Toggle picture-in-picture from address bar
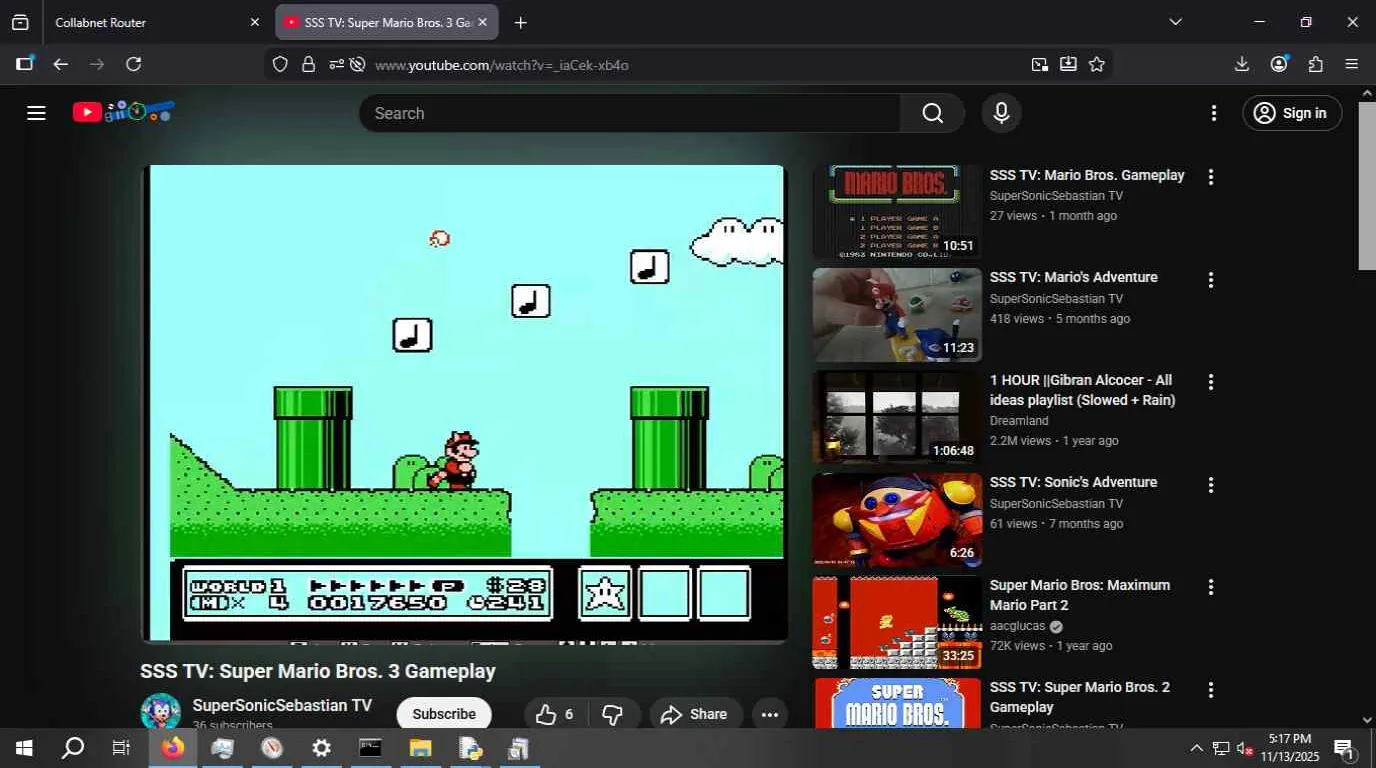This screenshot has height=768, width=1376. tap(1040, 64)
